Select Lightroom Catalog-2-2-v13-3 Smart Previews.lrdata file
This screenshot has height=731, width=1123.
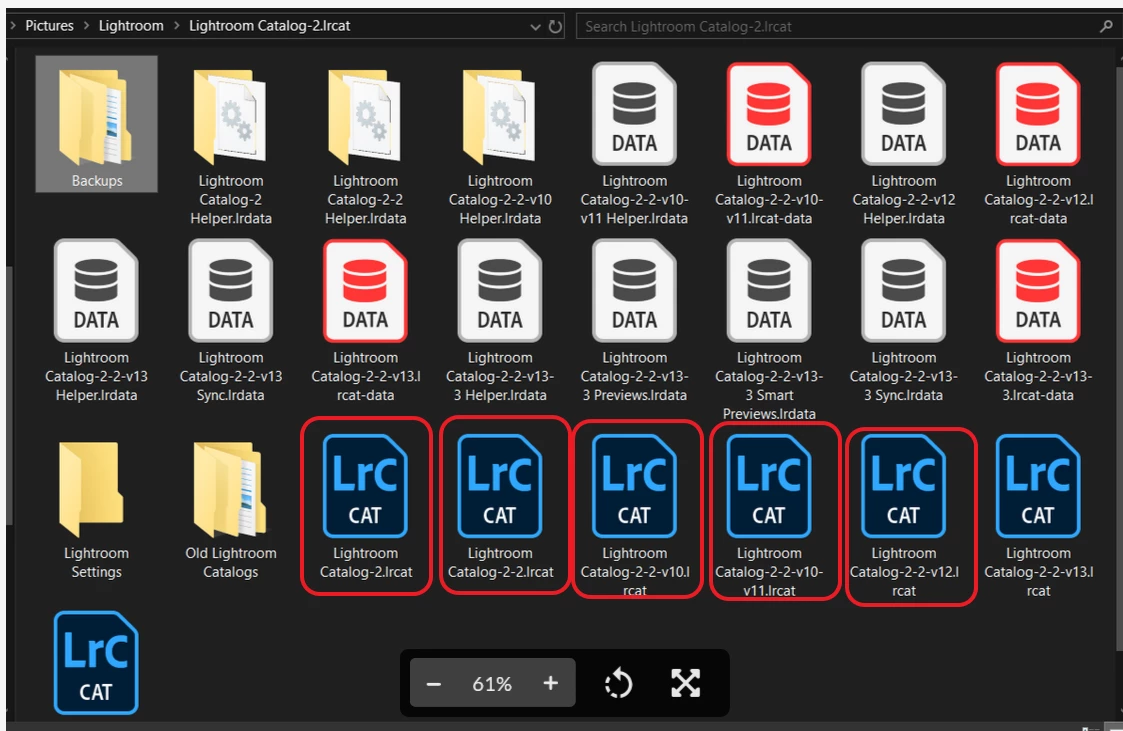click(x=769, y=331)
